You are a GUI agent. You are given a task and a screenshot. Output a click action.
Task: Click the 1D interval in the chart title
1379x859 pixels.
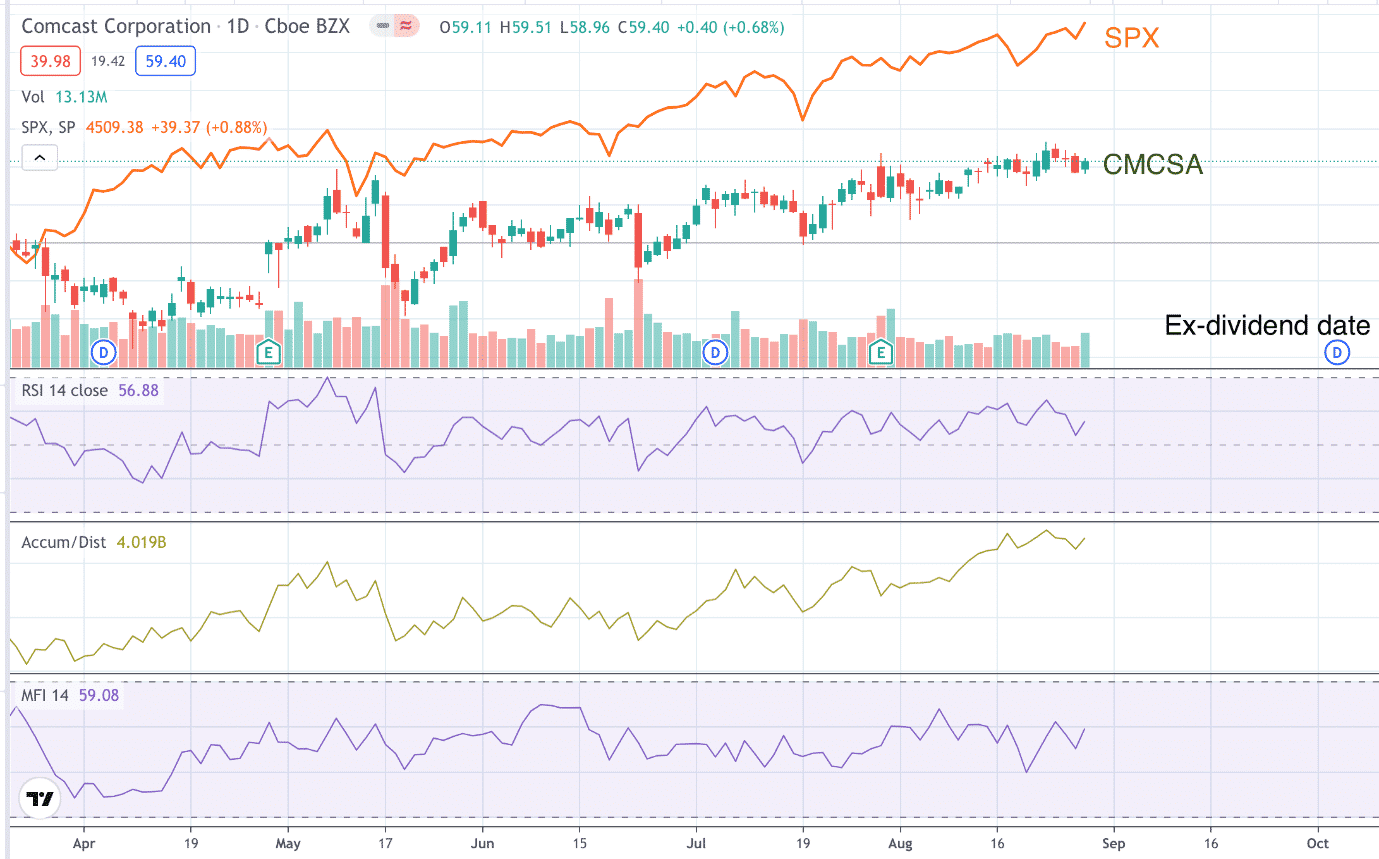pyautogui.click(x=240, y=27)
